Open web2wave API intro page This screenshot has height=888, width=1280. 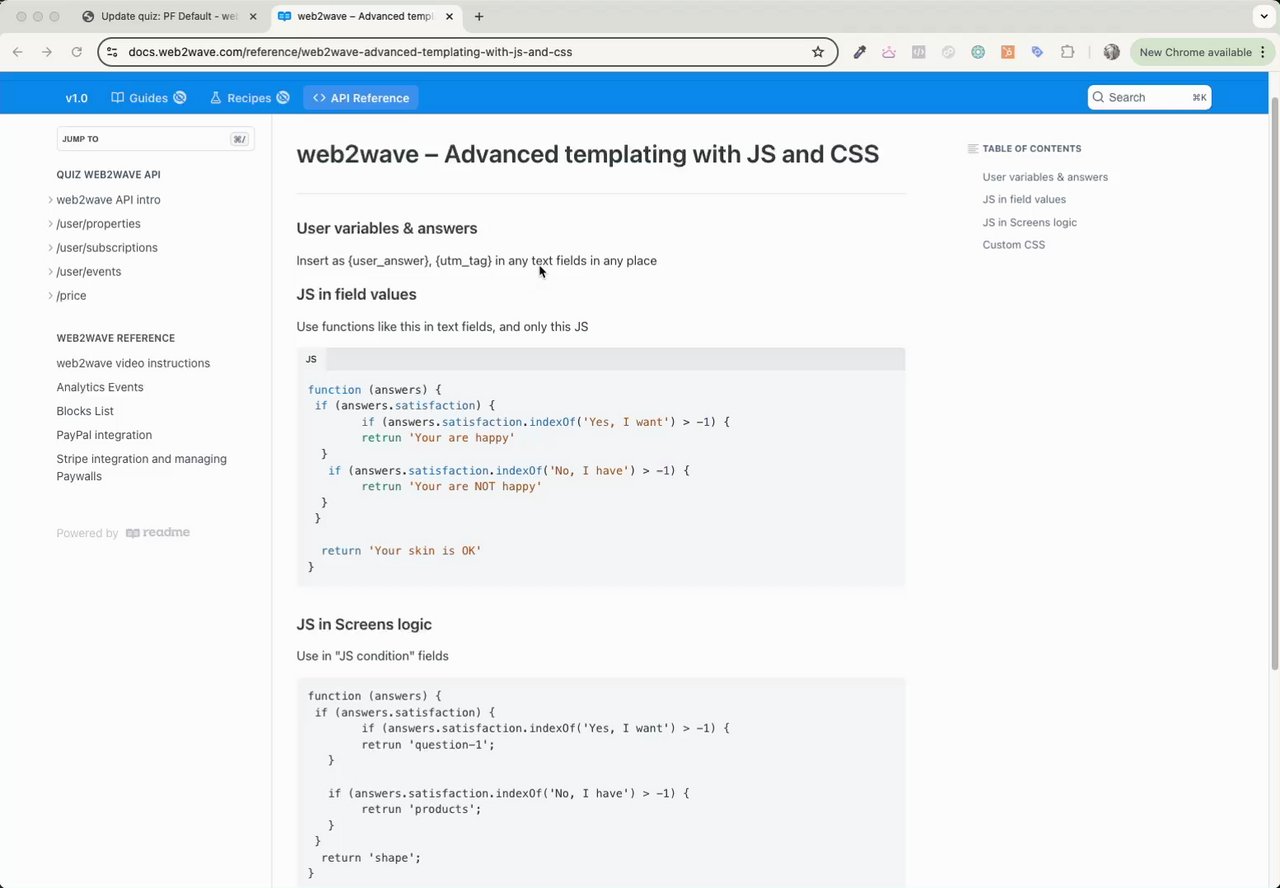[x=108, y=200]
